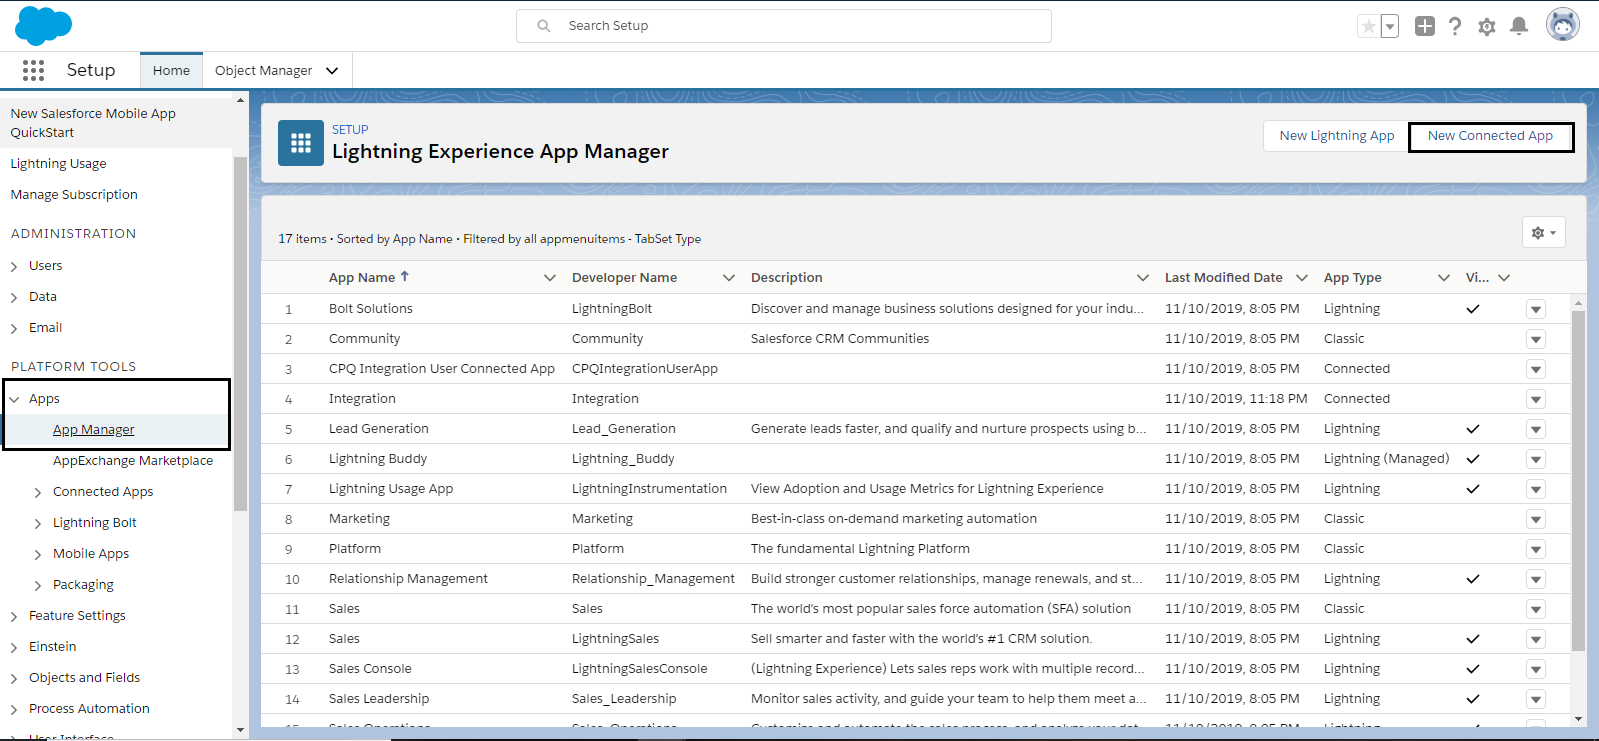Focus the Search Setup field
This screenshot has height=741, width=1599.
784,26
